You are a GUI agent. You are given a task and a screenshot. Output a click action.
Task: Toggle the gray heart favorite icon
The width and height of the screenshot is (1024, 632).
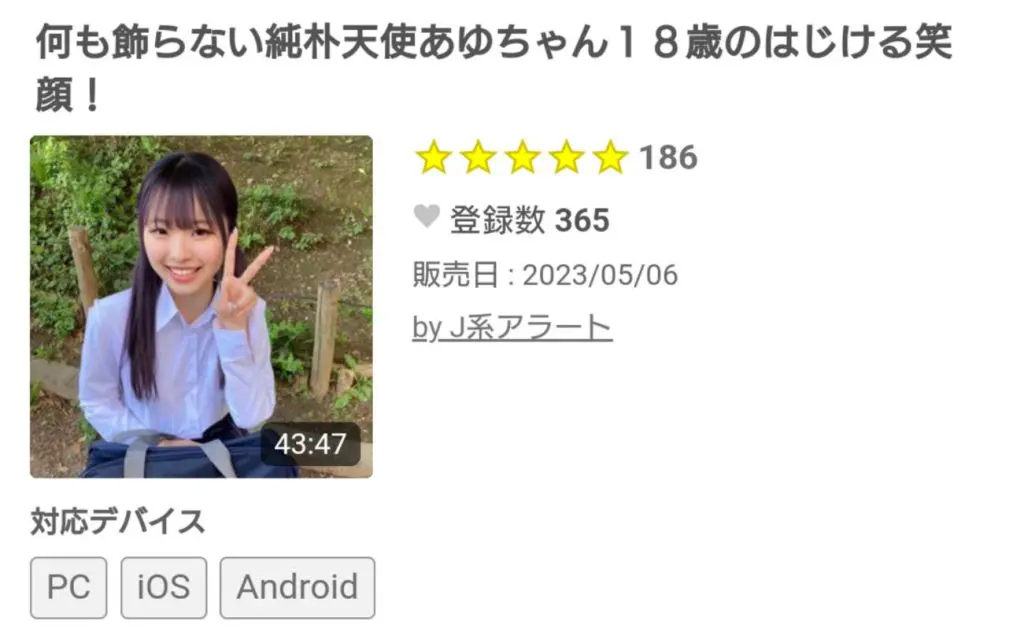click(427, 216)
